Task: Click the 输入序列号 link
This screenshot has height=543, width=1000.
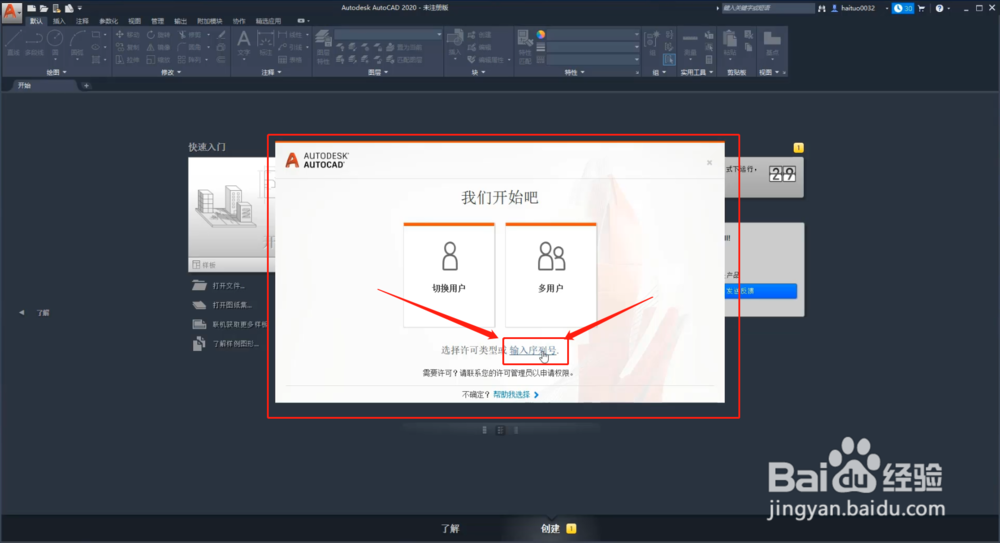Action: tap(533, 350)
